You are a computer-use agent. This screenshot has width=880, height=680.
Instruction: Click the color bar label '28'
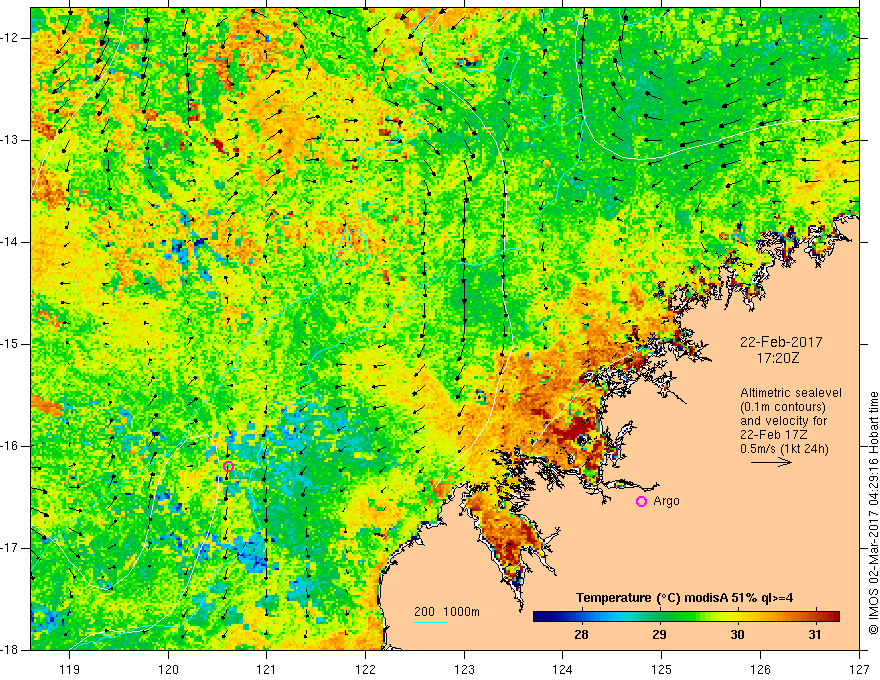pos(581,635)
